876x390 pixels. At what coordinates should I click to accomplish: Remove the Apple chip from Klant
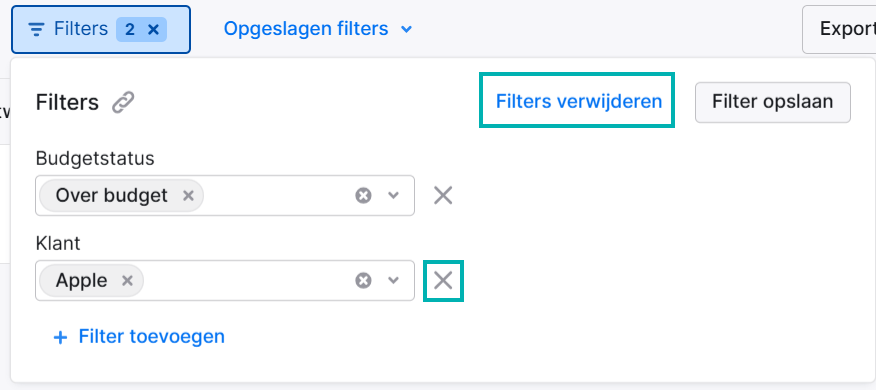coord(127,280)
